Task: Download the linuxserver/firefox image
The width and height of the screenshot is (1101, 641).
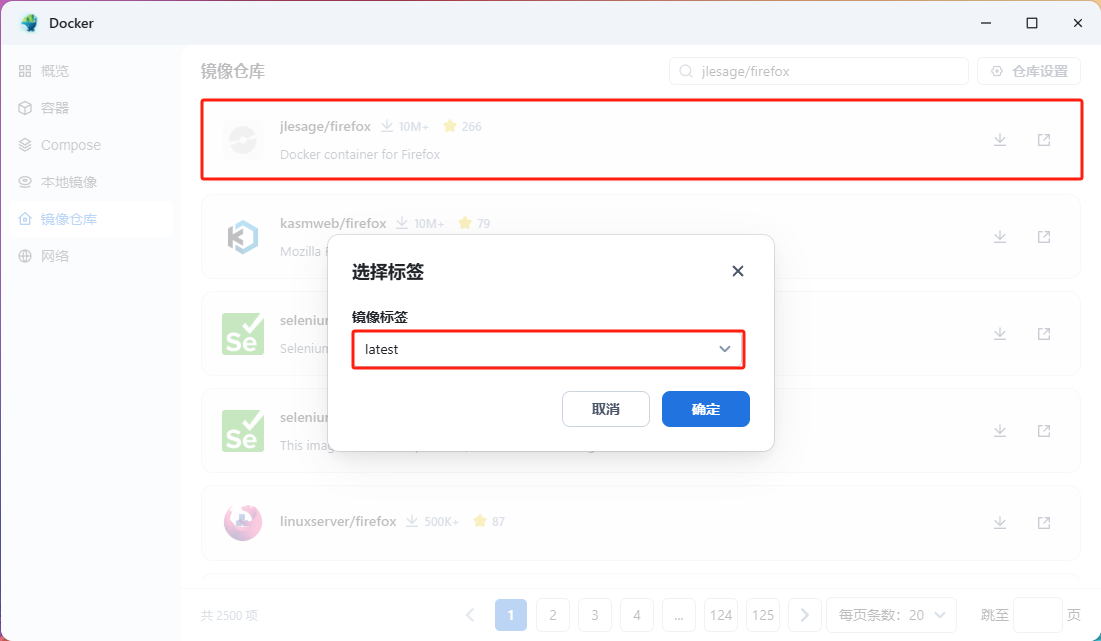Action: 1000,522
